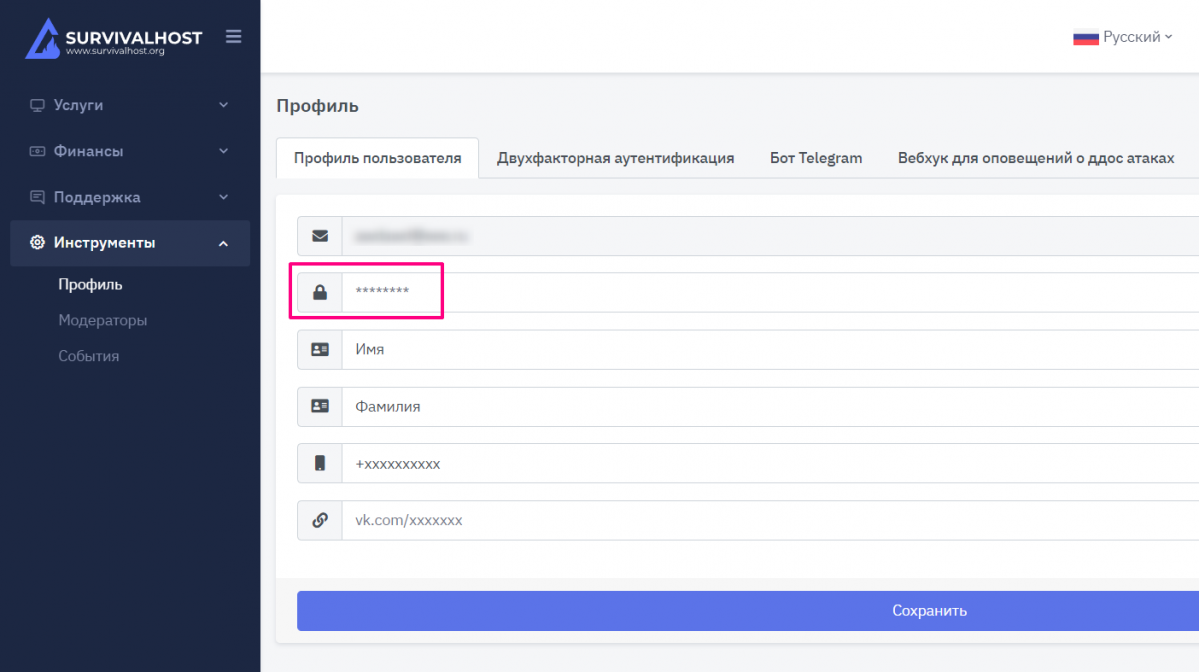Switch to Двухфакторная аутентификация tab
The image size is (1199, 672).
(x=615, y=158)
